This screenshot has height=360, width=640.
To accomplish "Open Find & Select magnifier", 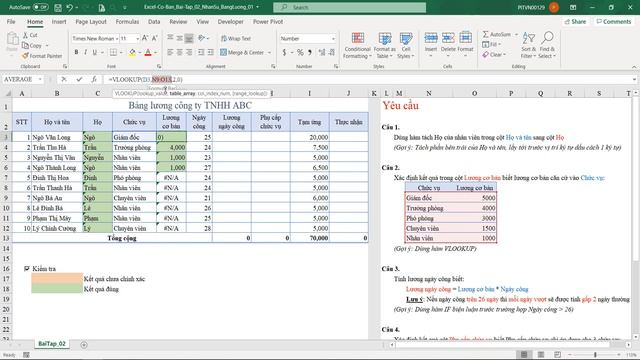I will [547, 45].
